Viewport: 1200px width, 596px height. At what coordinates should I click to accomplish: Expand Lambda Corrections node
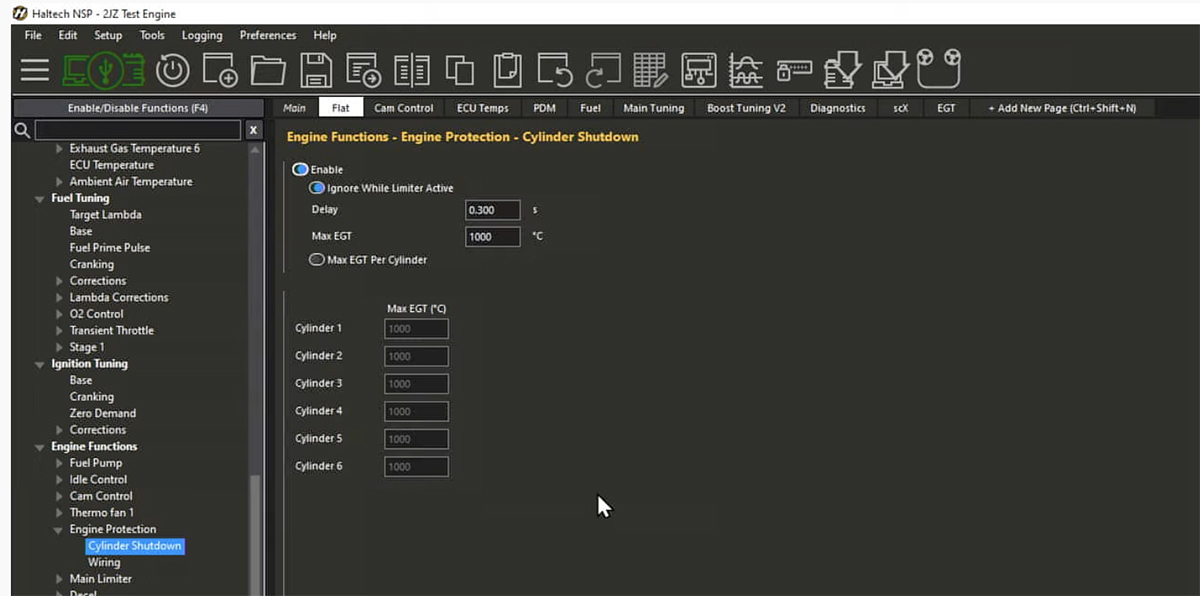60,298
